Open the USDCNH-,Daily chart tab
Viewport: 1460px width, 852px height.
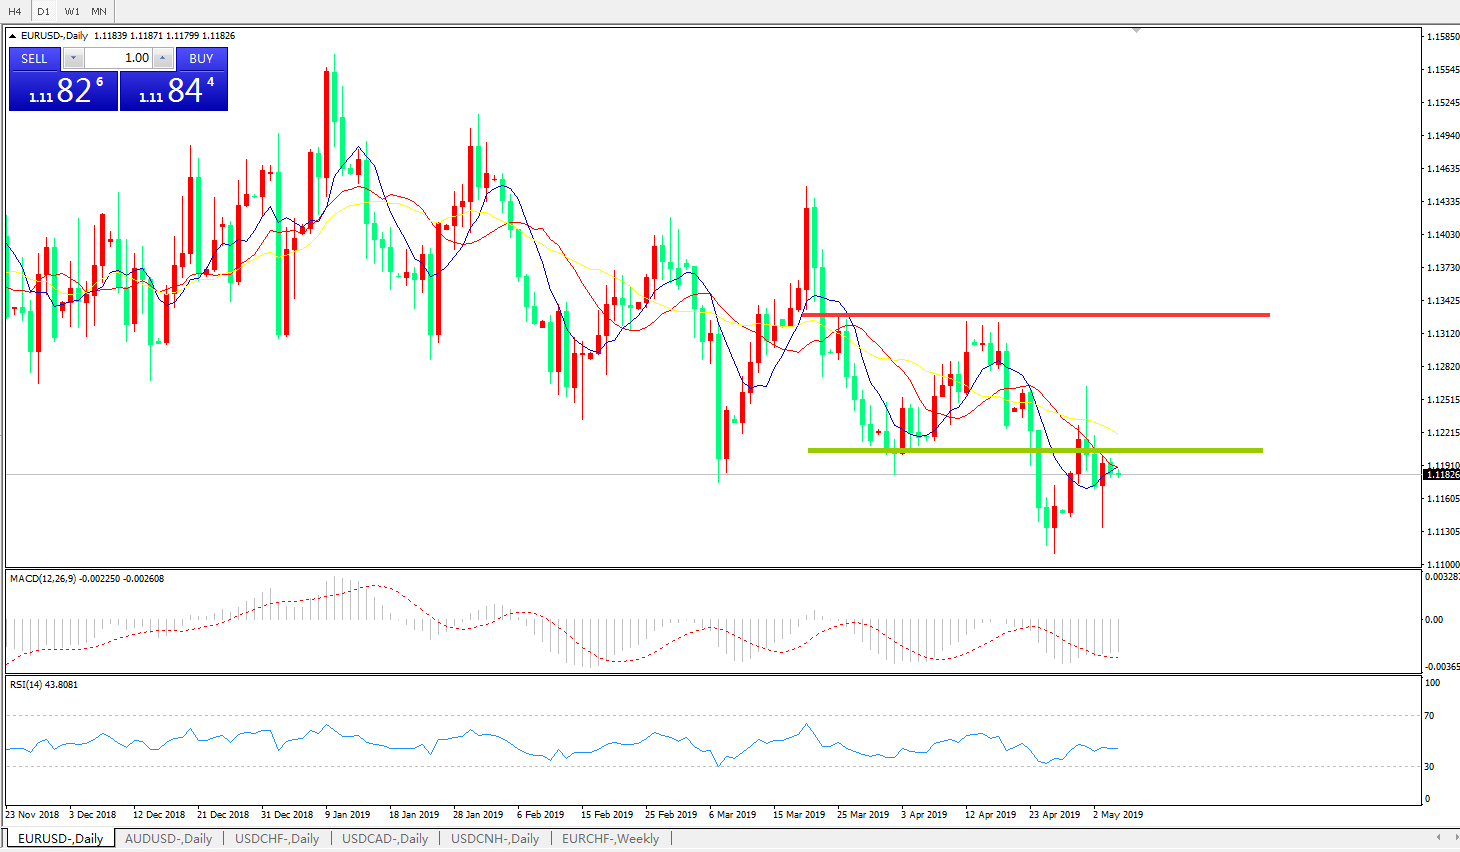coord(495,839)
